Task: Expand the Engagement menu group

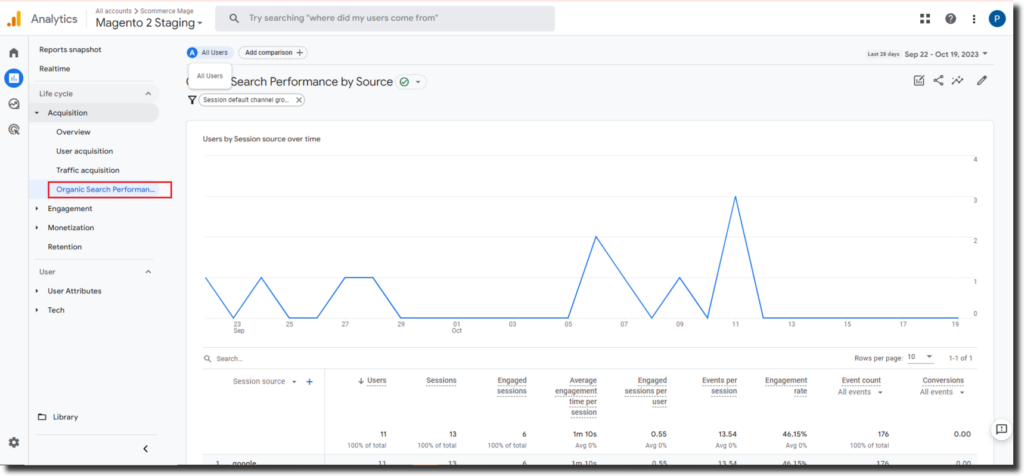Action: point(38,209)
